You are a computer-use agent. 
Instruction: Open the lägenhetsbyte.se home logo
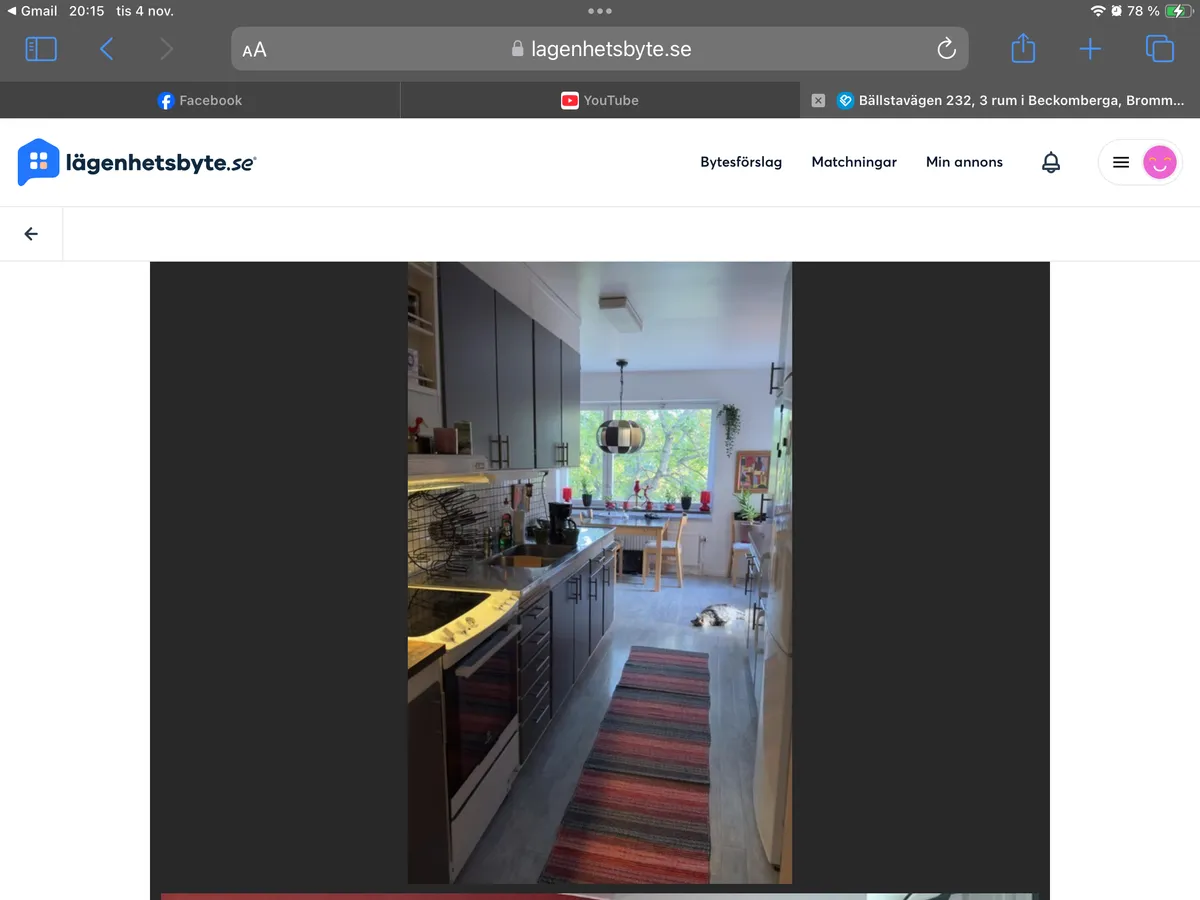tap(137, 162)
